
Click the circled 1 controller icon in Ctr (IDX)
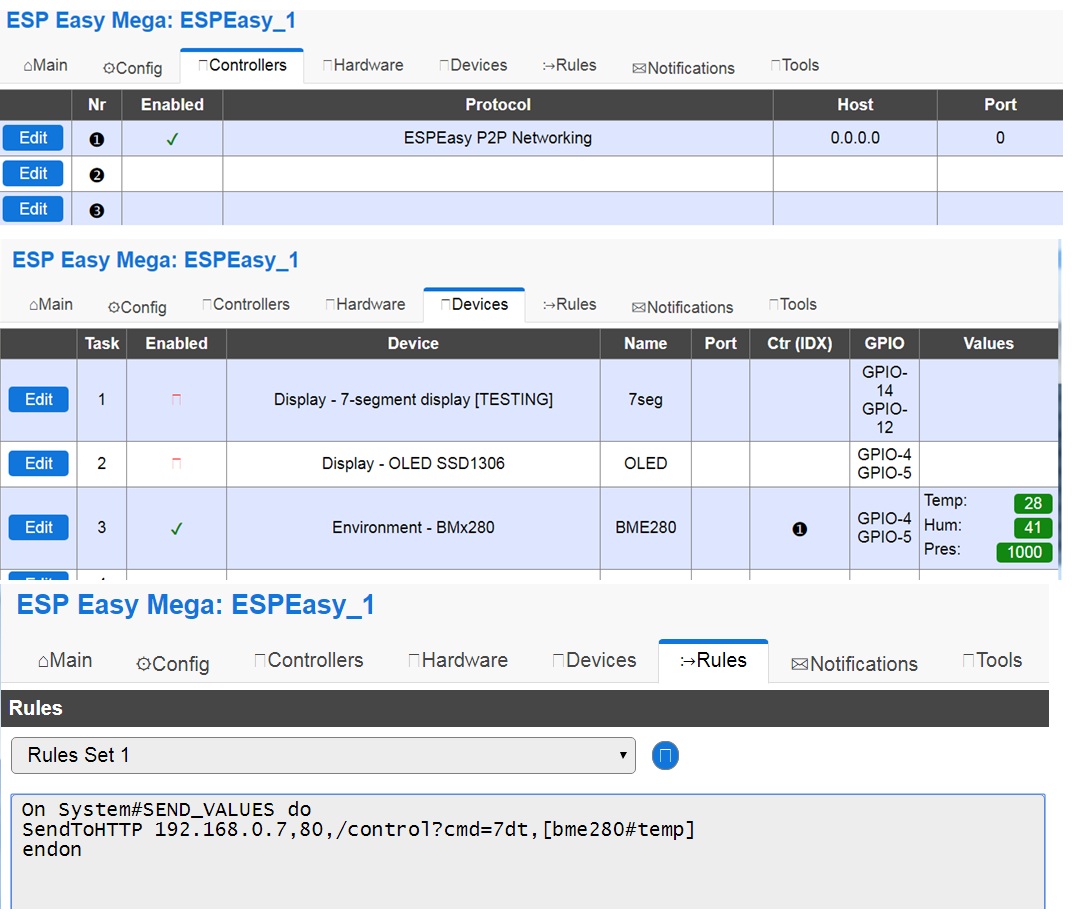(800, 529)
